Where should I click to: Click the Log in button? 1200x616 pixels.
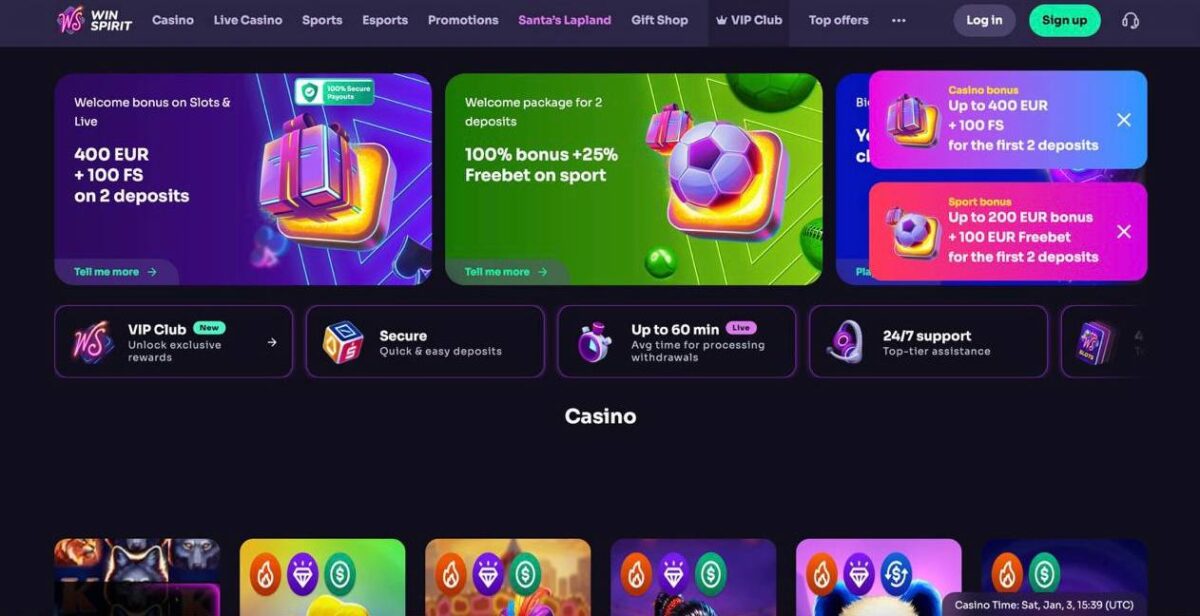click(984, 20)
